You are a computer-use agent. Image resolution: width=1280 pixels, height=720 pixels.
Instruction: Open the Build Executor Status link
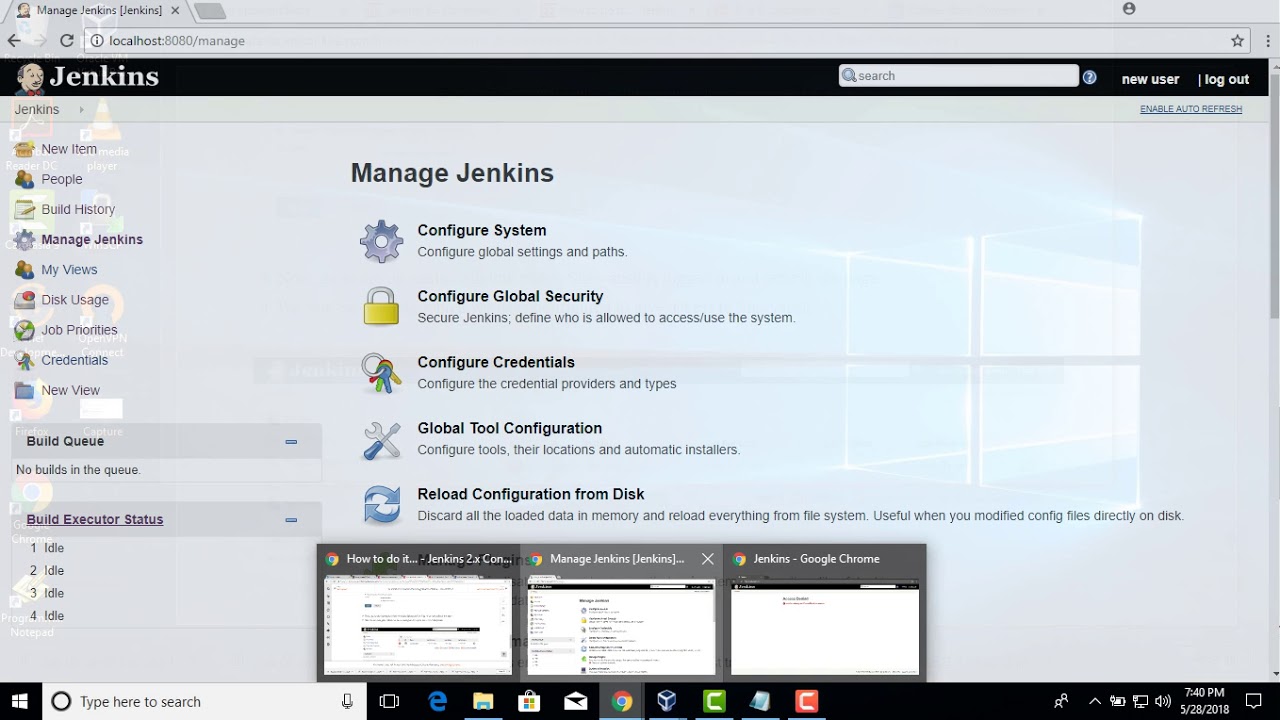click(x=95, y=519)
